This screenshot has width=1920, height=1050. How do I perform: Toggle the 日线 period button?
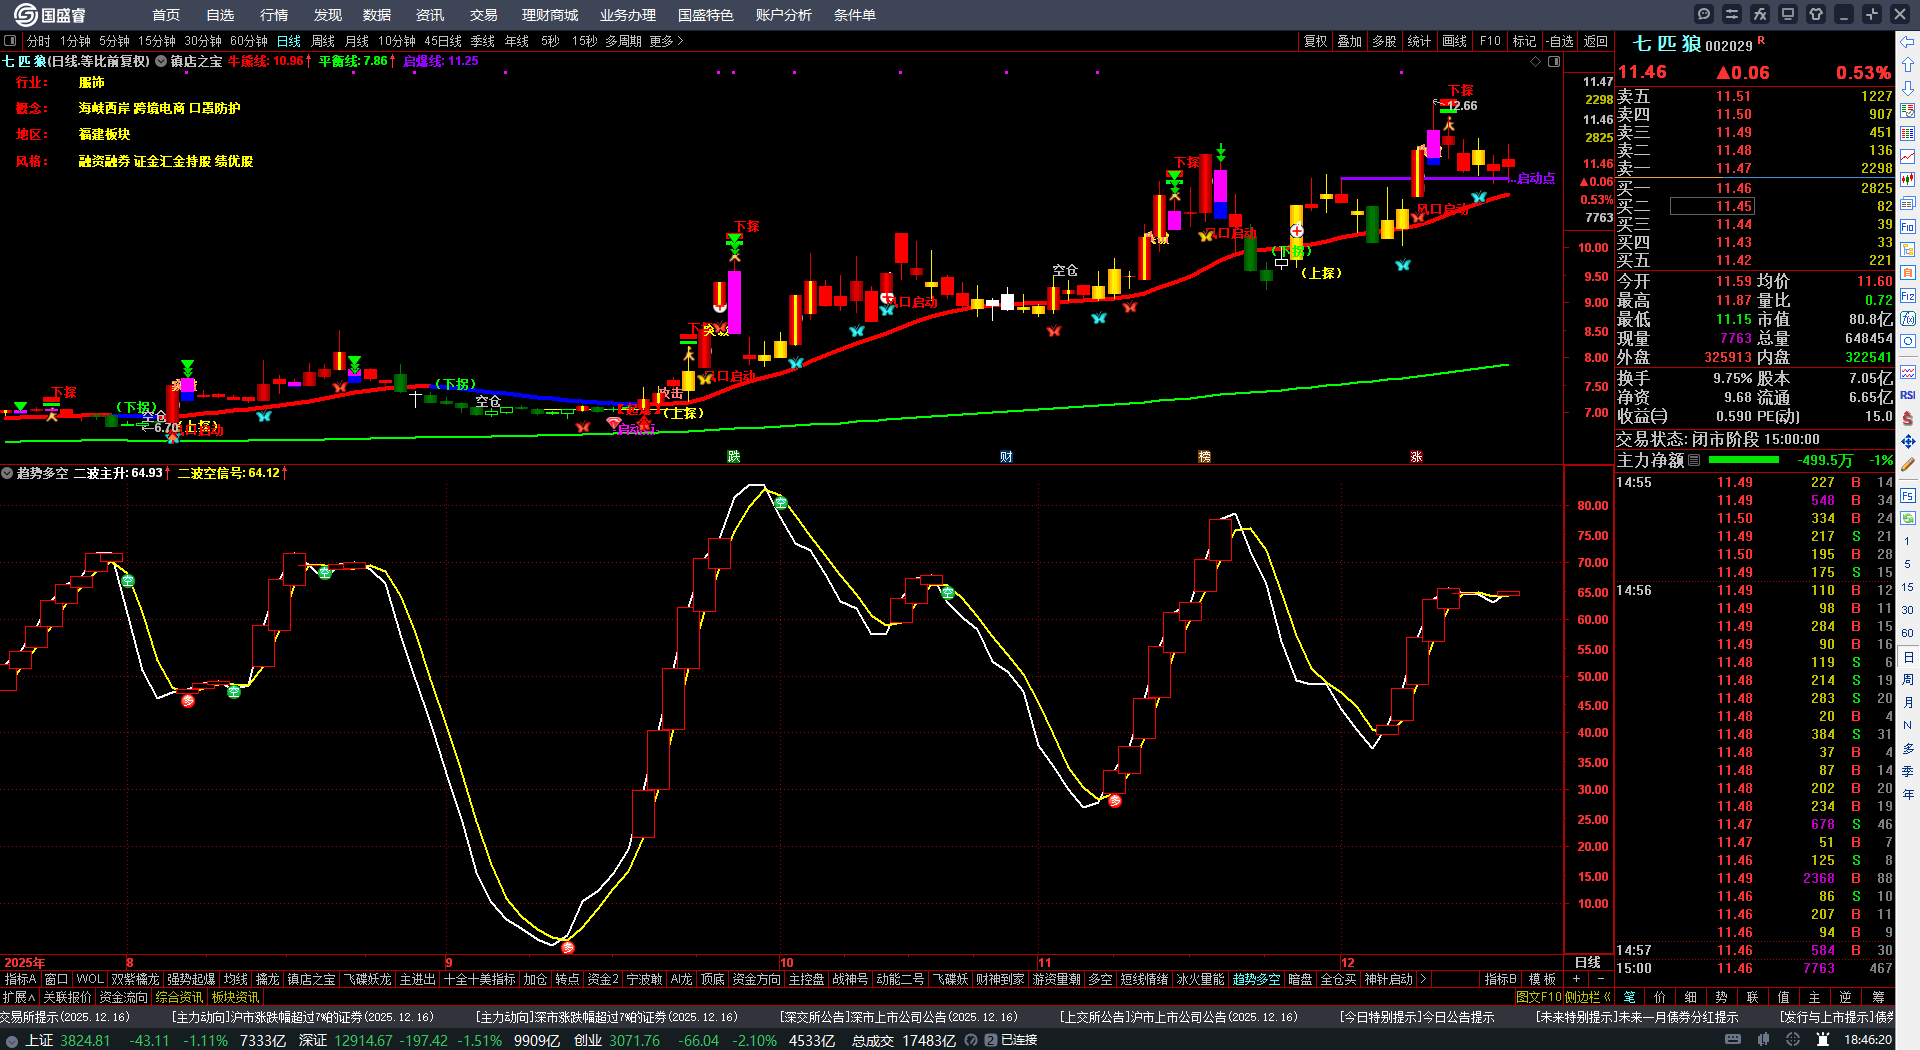click(289, 41)
